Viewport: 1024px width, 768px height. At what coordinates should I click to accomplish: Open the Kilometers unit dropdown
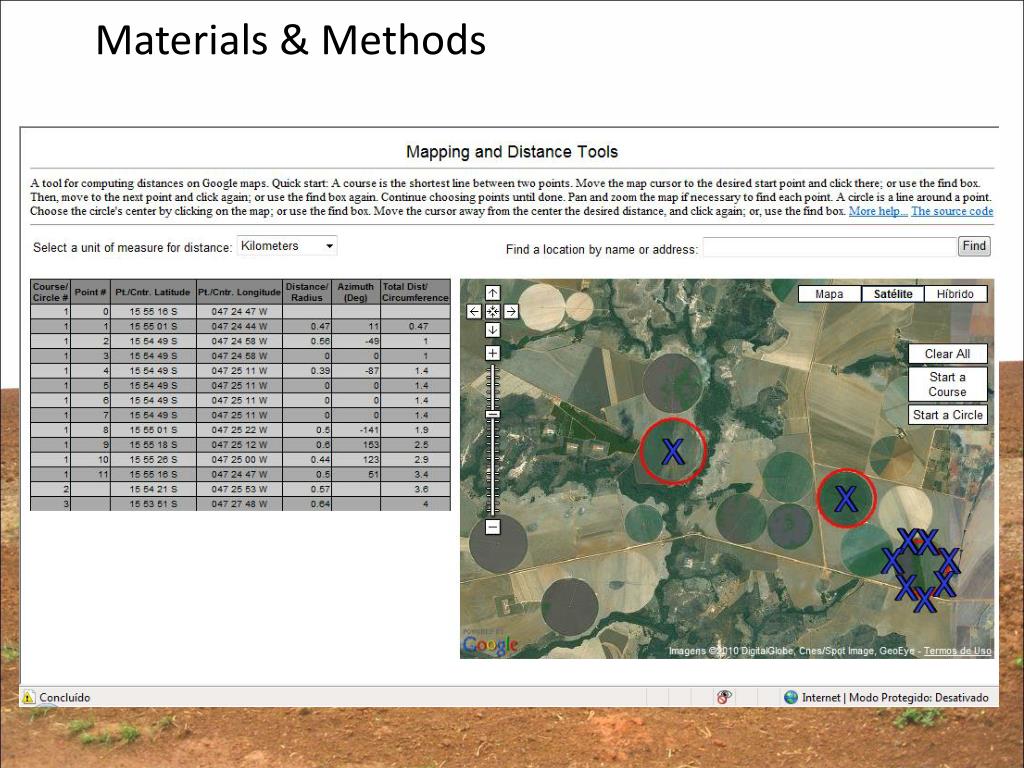pyautogui.click(x=287, y=246)
